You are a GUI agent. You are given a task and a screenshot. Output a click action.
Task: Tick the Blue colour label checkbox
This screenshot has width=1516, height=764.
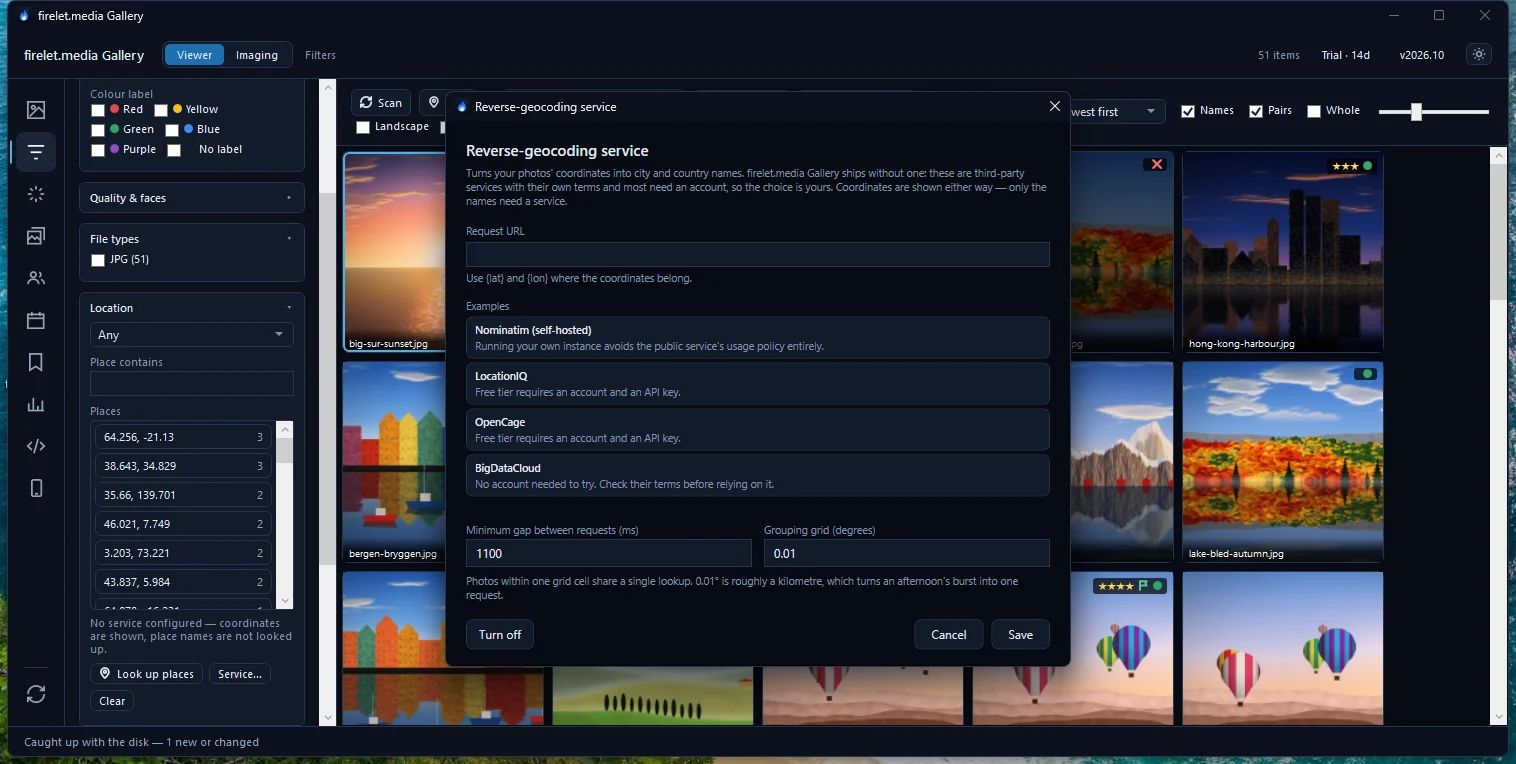point(172,130)
